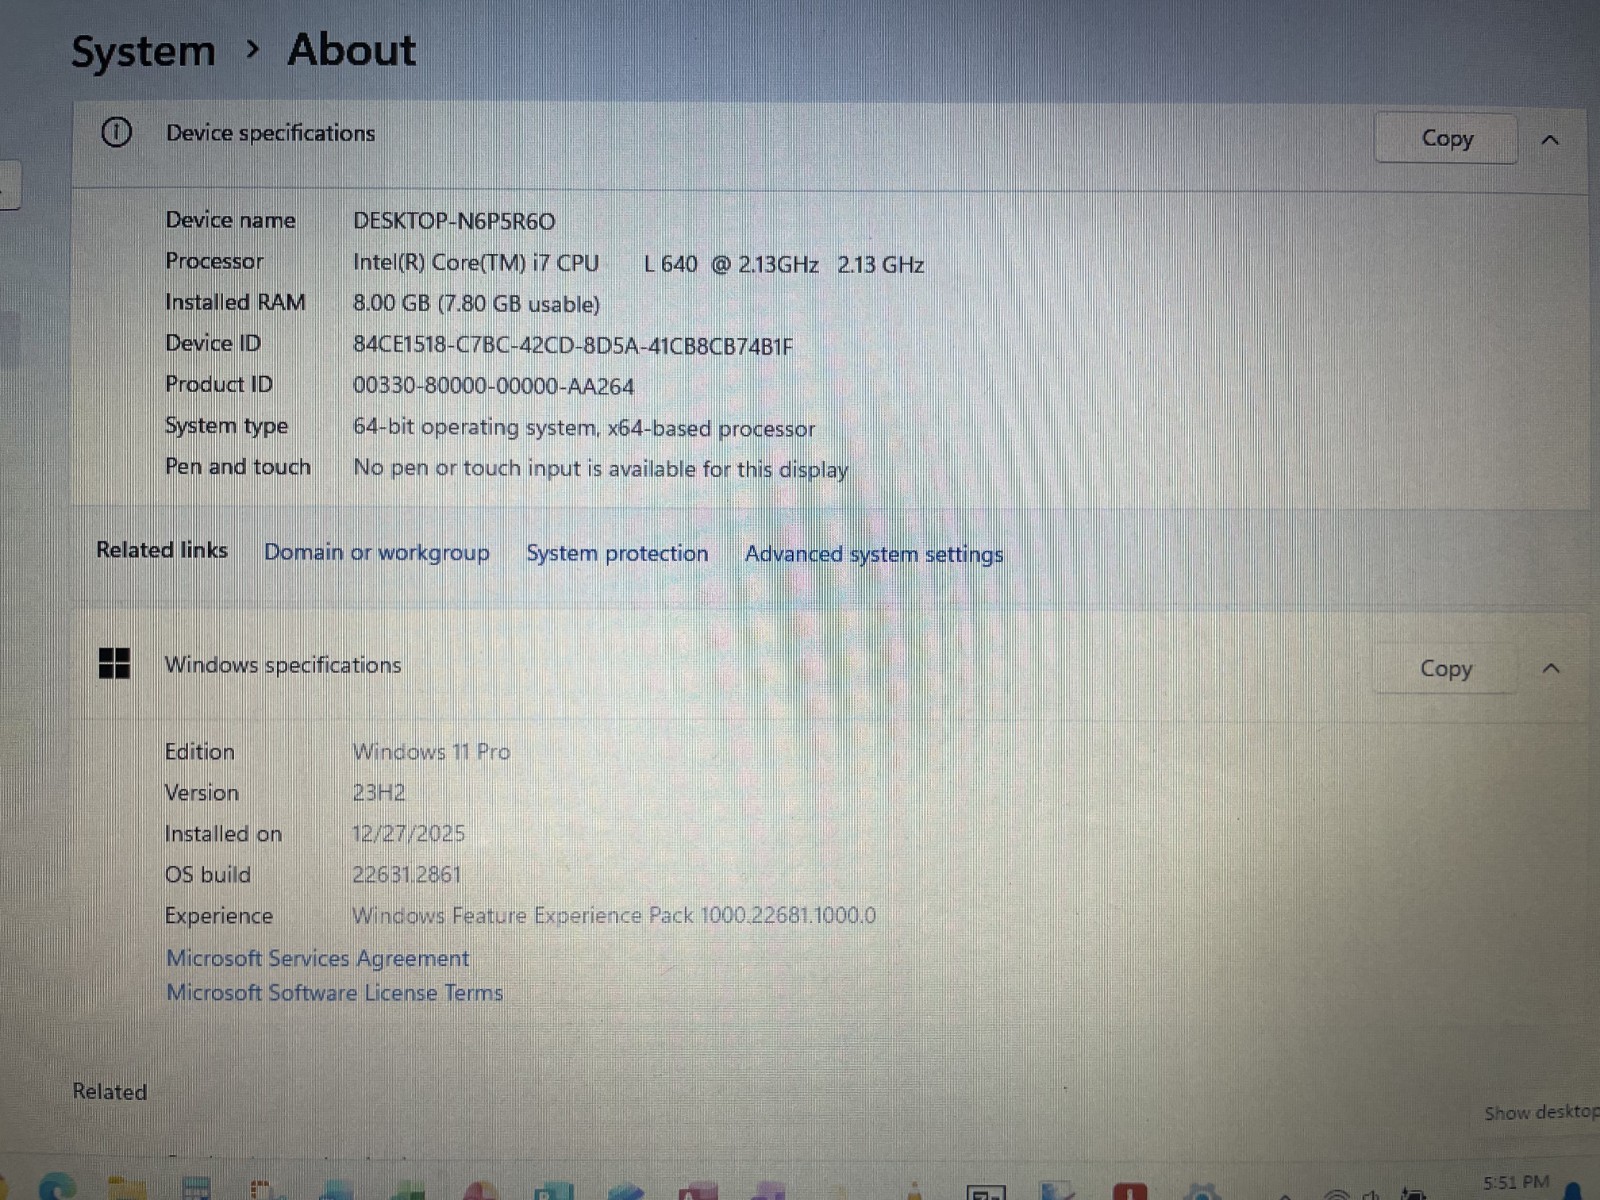Open the Domain or workgroup link
The image size is (1600, 1200).
[377, 552]
